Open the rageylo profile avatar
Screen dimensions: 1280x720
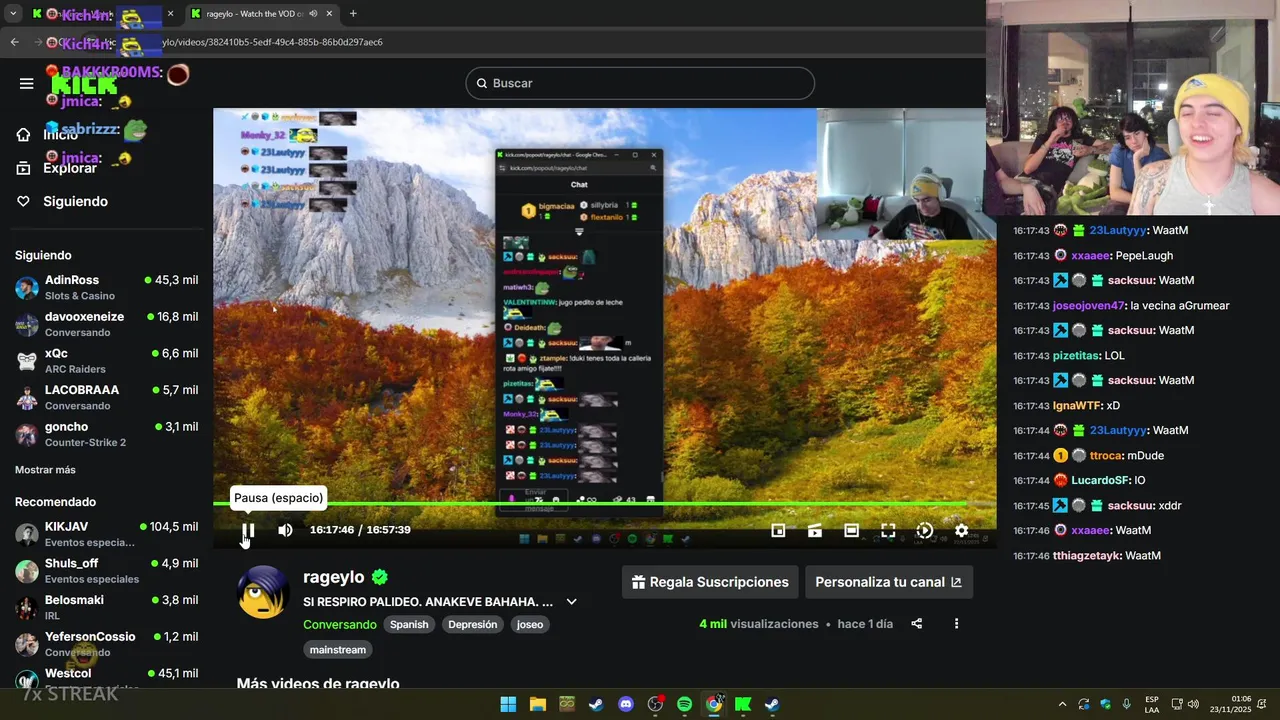(264, 592)
